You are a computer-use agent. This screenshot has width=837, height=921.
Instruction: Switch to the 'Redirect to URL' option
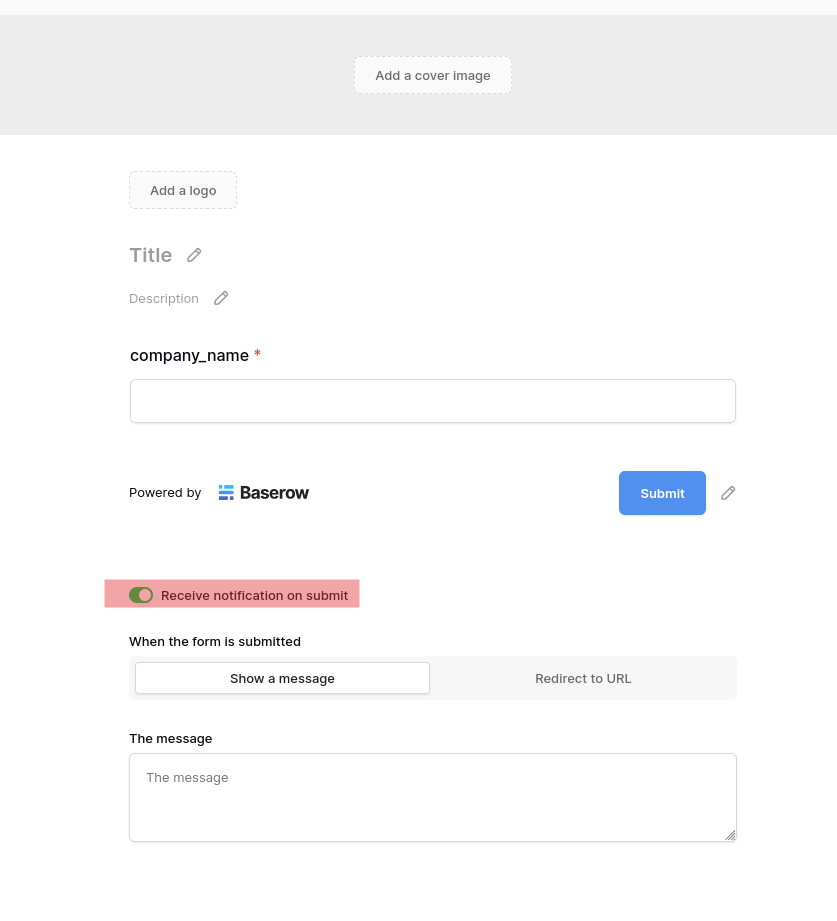point(583,678)
